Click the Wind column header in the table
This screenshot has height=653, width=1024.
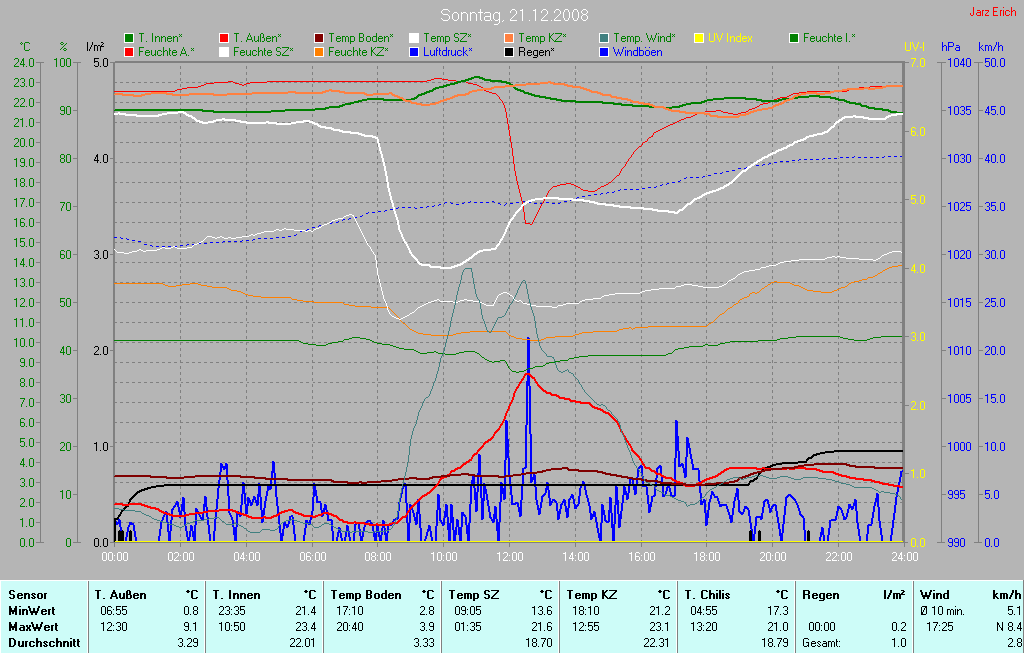coord(935,595)
